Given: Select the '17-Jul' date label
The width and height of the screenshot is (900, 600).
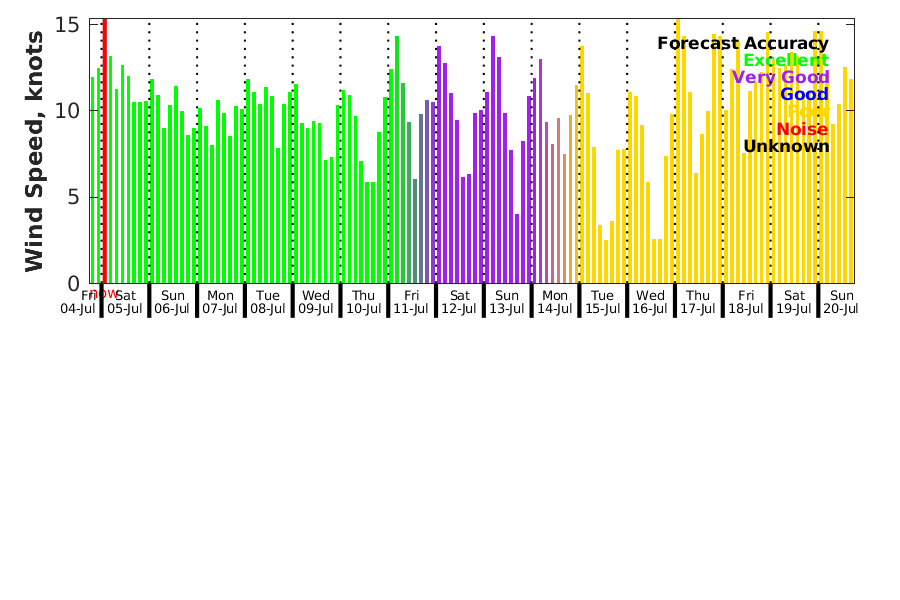Looking at the screenshot, I should 698,309.
